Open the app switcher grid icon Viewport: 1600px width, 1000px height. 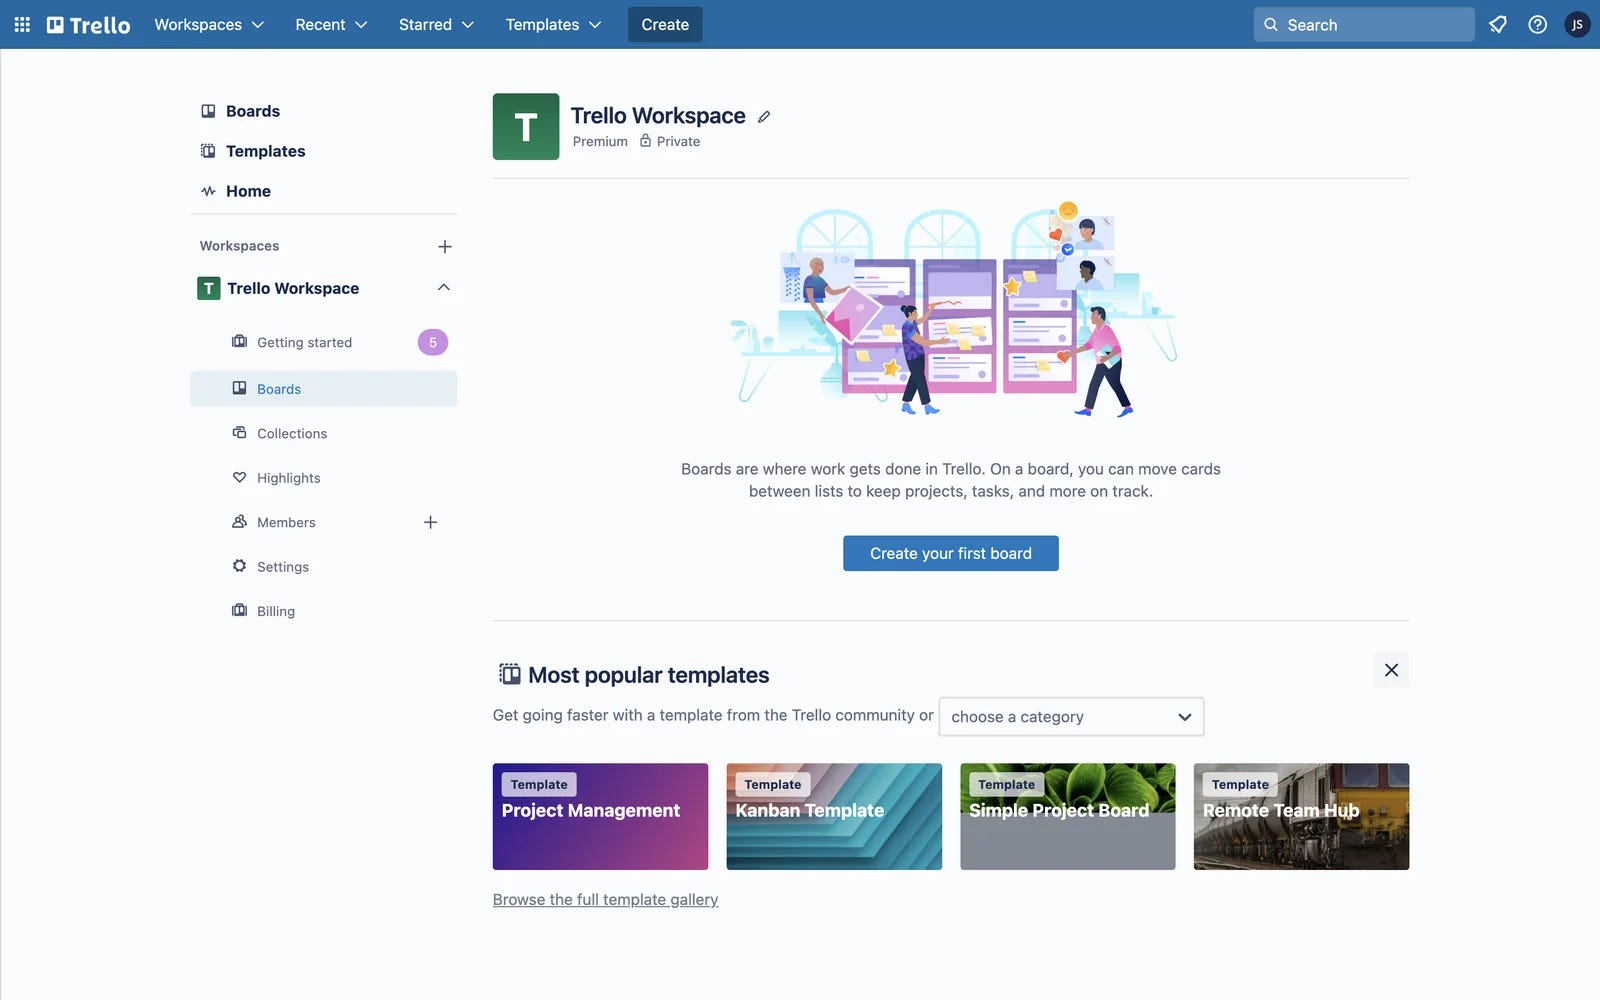tap(22, 24)
